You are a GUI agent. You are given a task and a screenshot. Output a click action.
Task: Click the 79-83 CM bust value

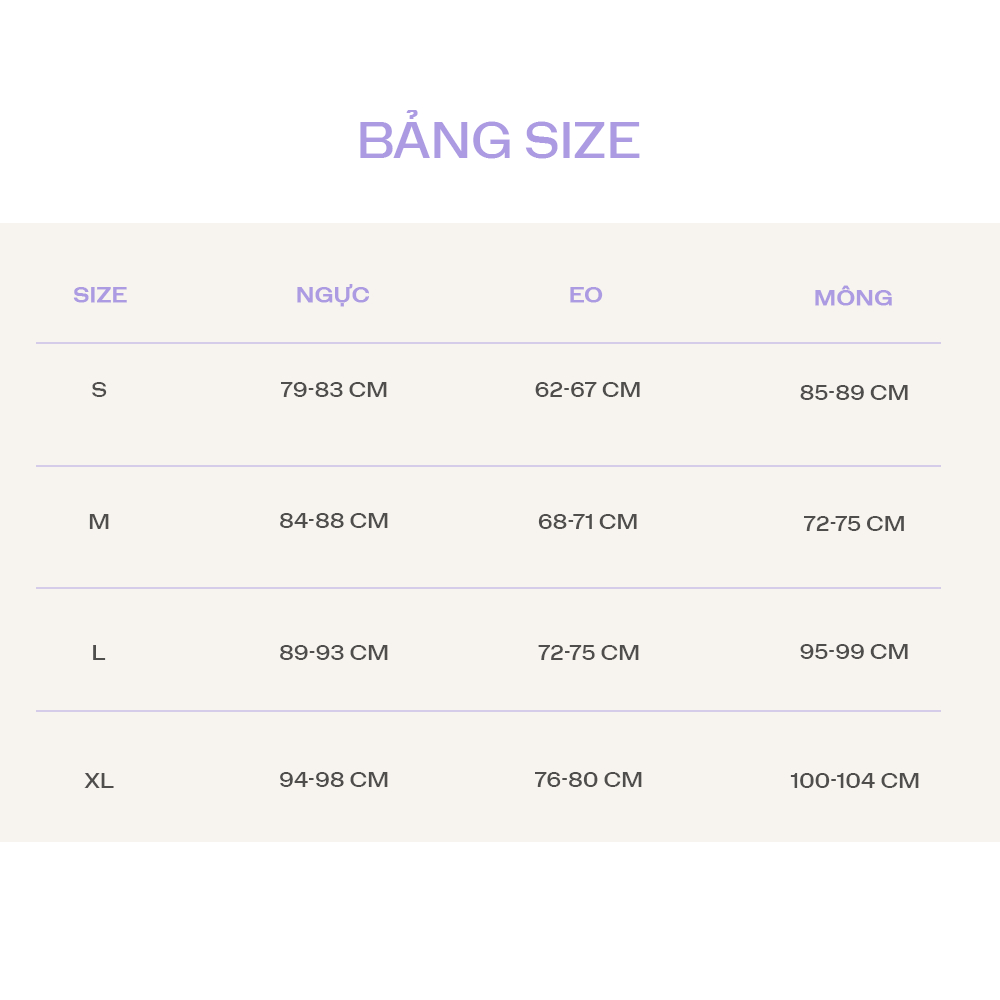click(333, 390)
